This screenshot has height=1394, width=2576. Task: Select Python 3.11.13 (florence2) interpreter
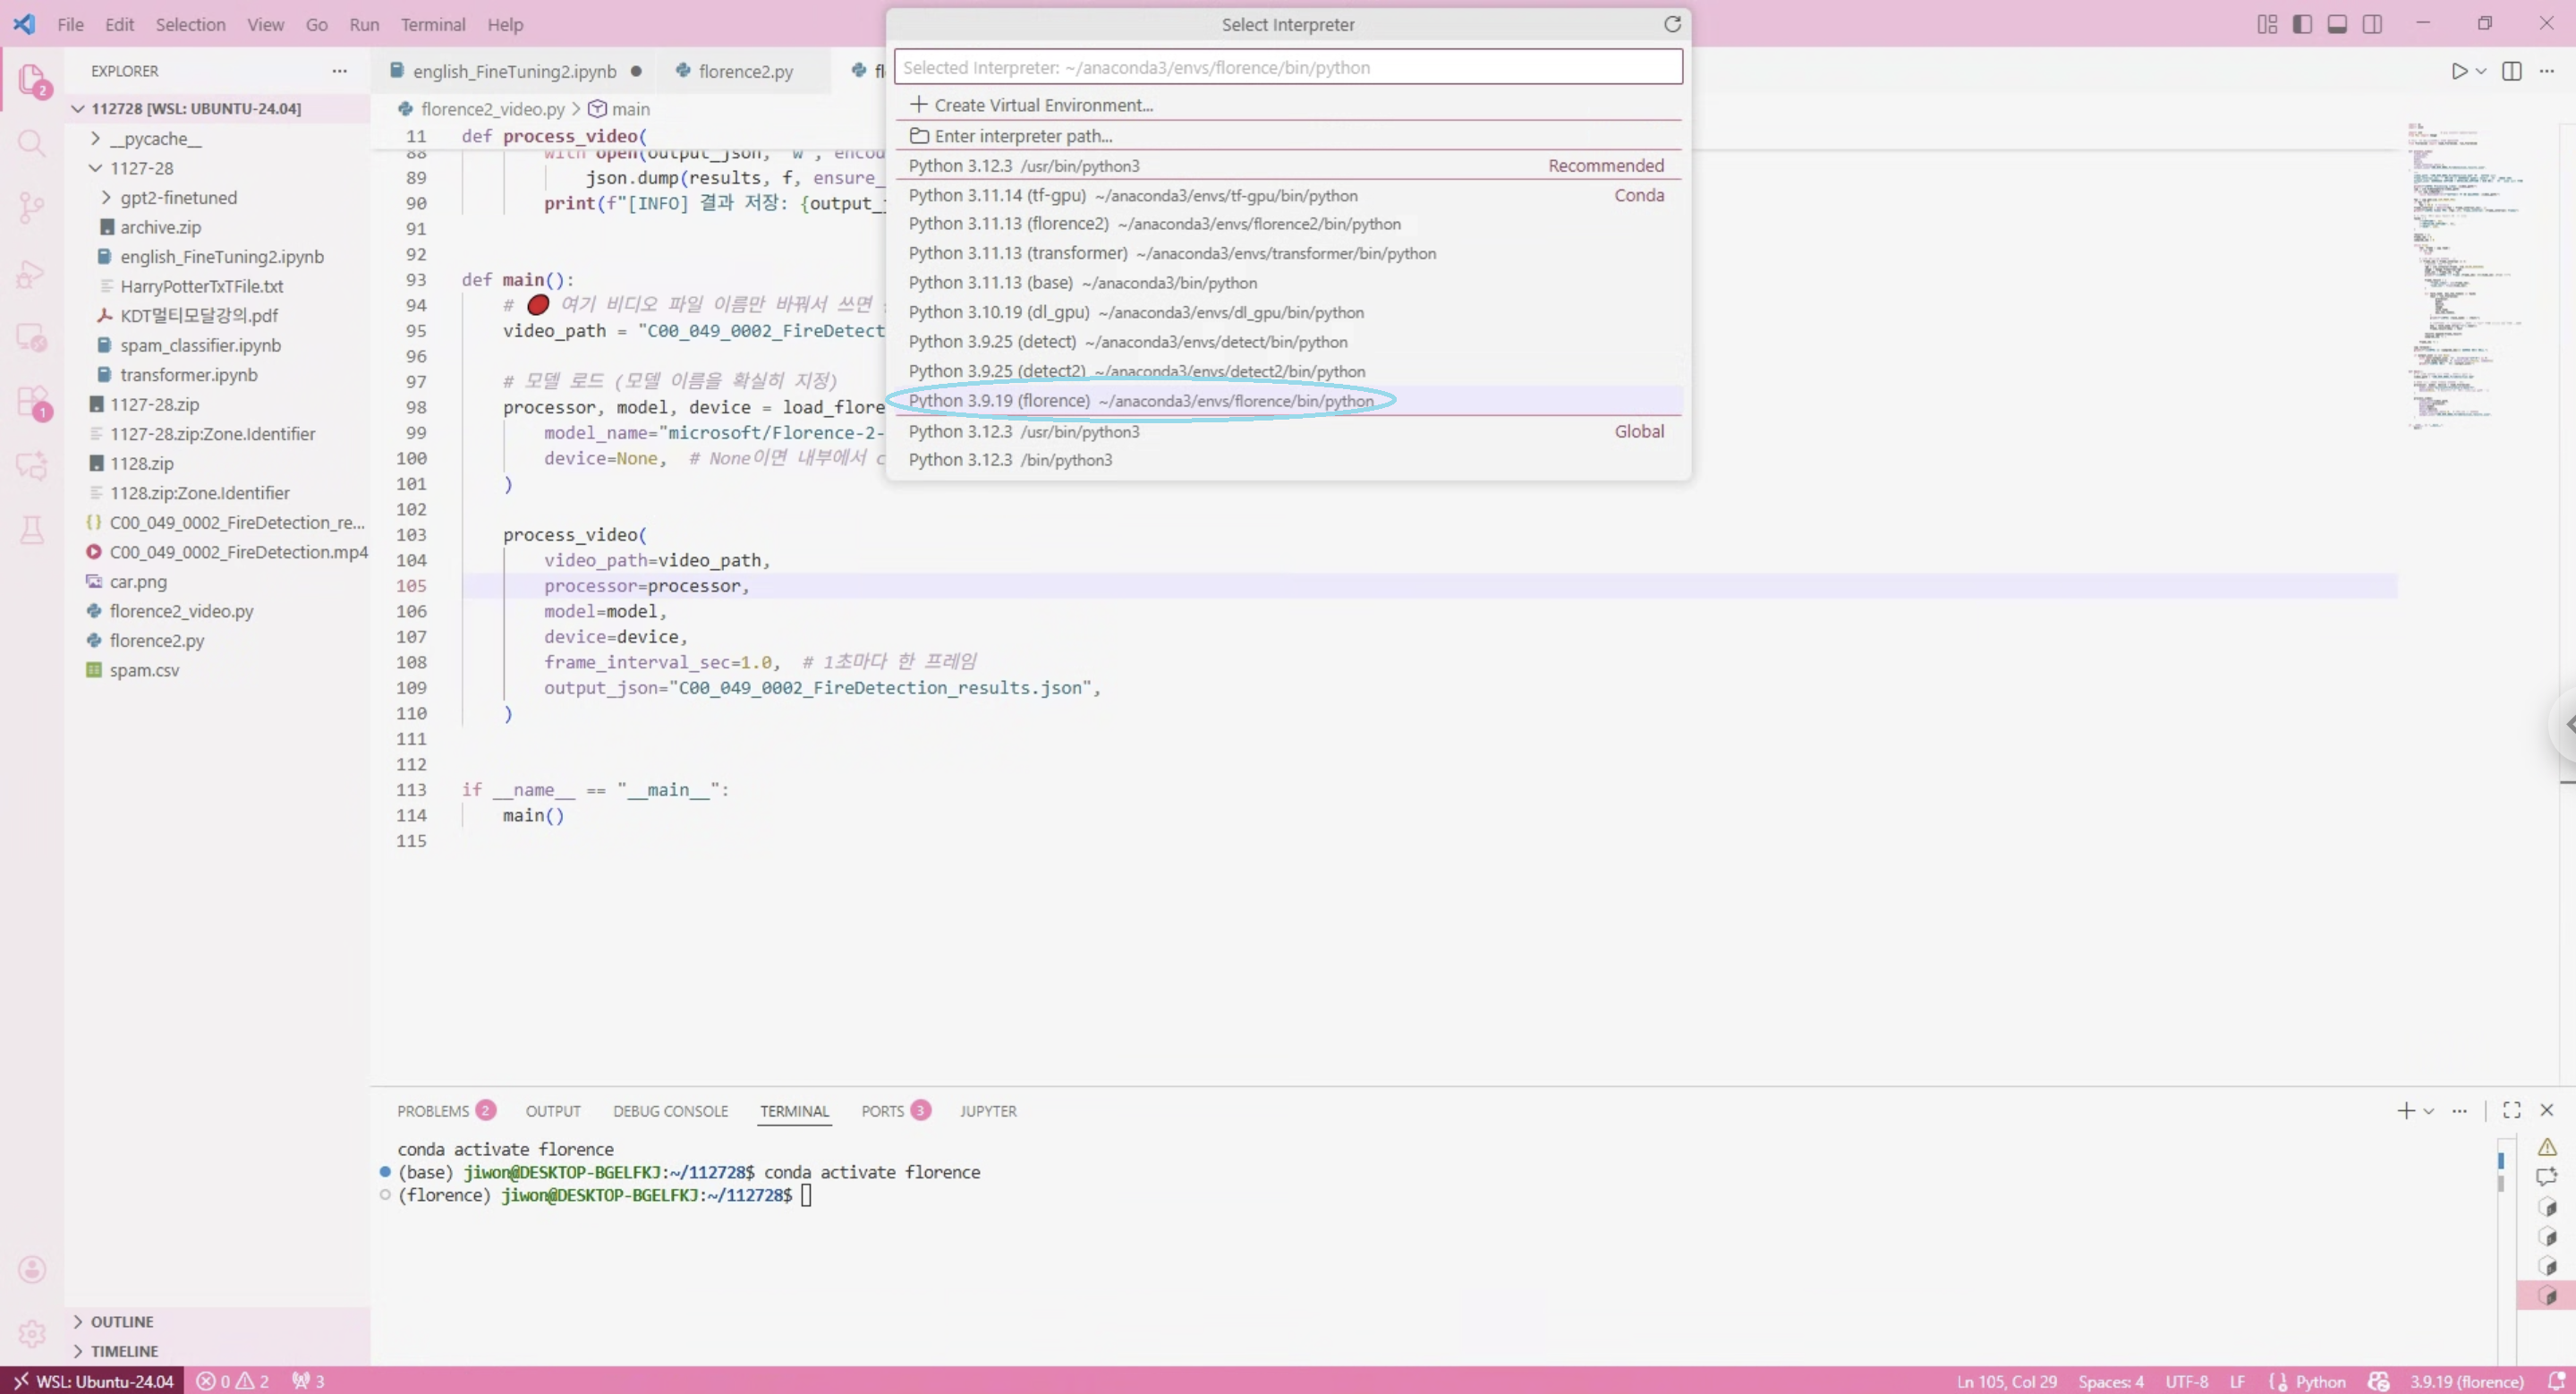click(x=1154, y=224)
